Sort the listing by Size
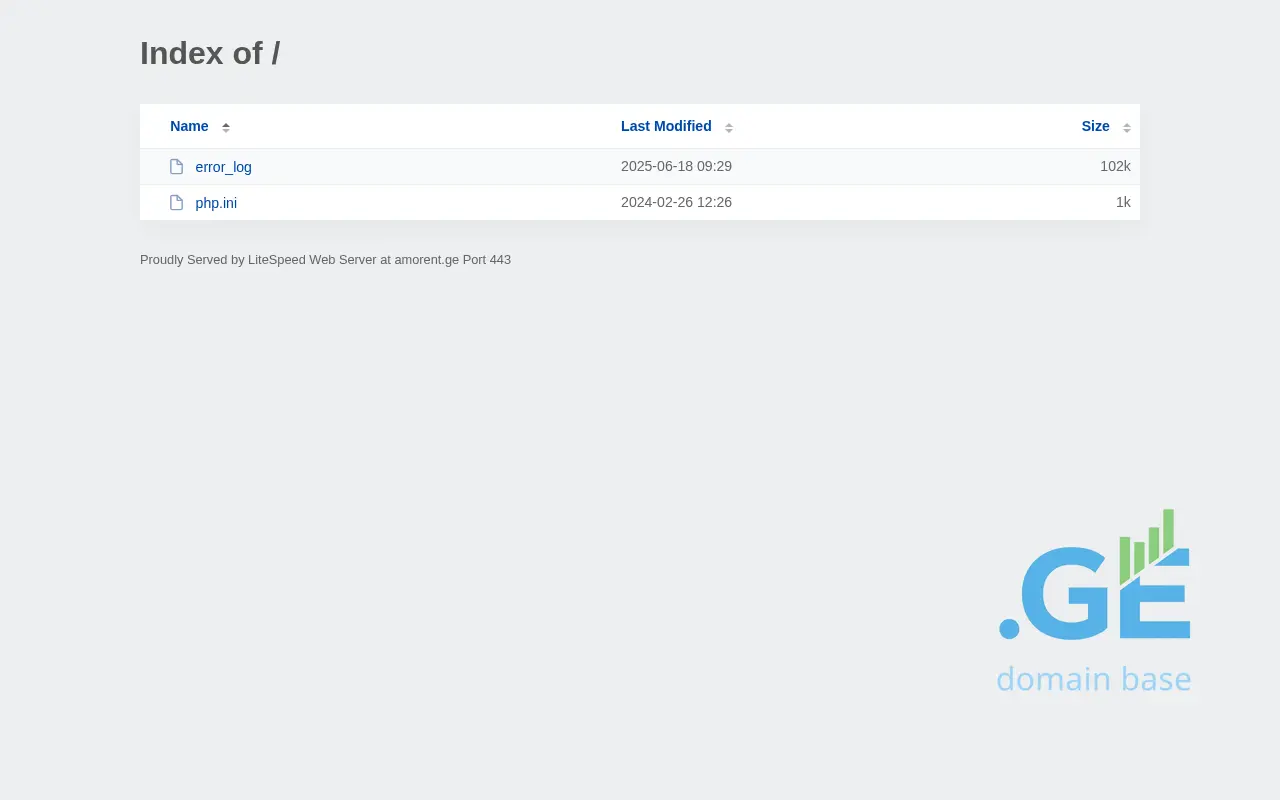This screenshot has height=800, width=1280. (1095, 126)
